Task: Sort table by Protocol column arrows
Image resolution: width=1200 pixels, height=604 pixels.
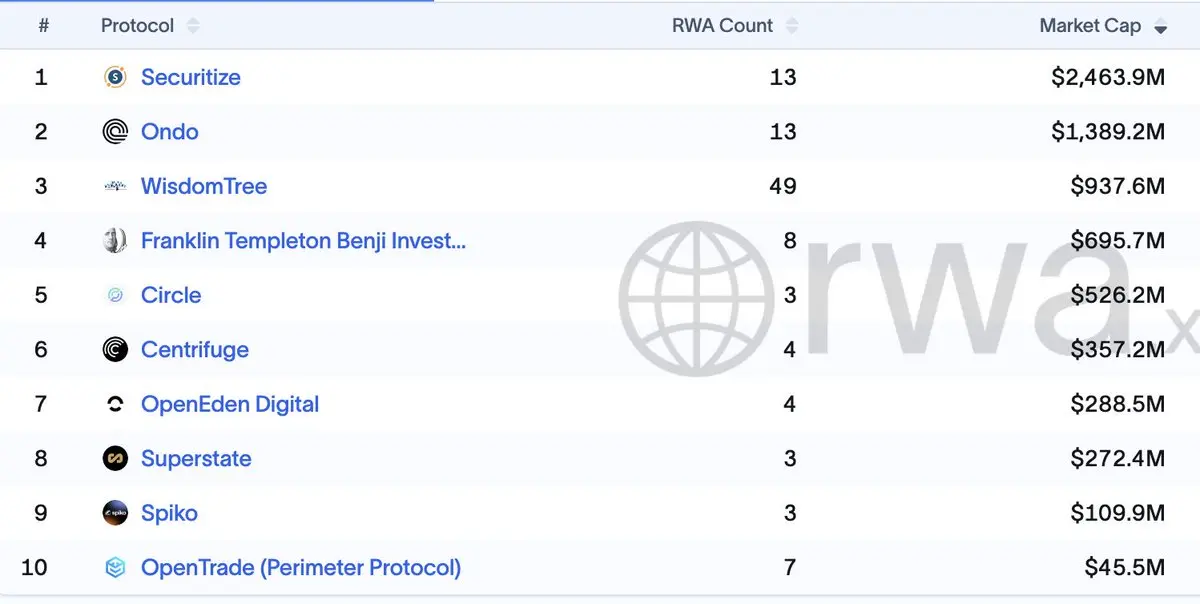Action: coord(193,26)
